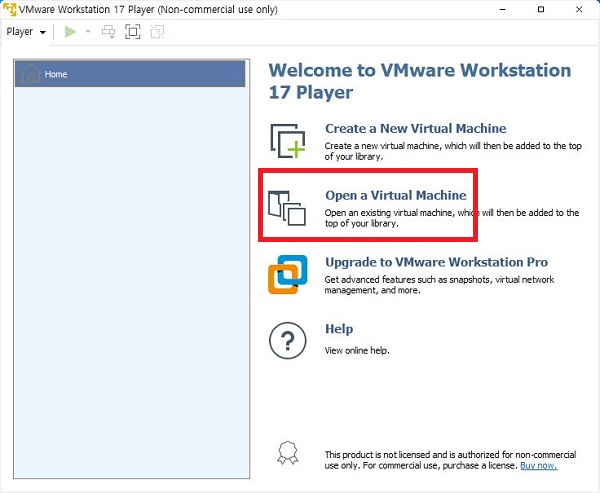Enter full screen mode via toolbar icon

point(133,32)
